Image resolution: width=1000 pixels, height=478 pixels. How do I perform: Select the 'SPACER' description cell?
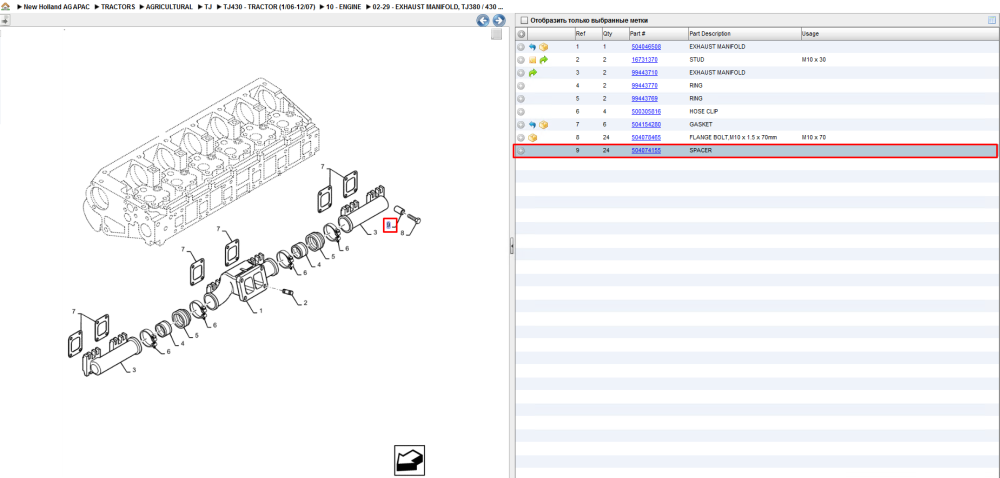tap(700, 151)
